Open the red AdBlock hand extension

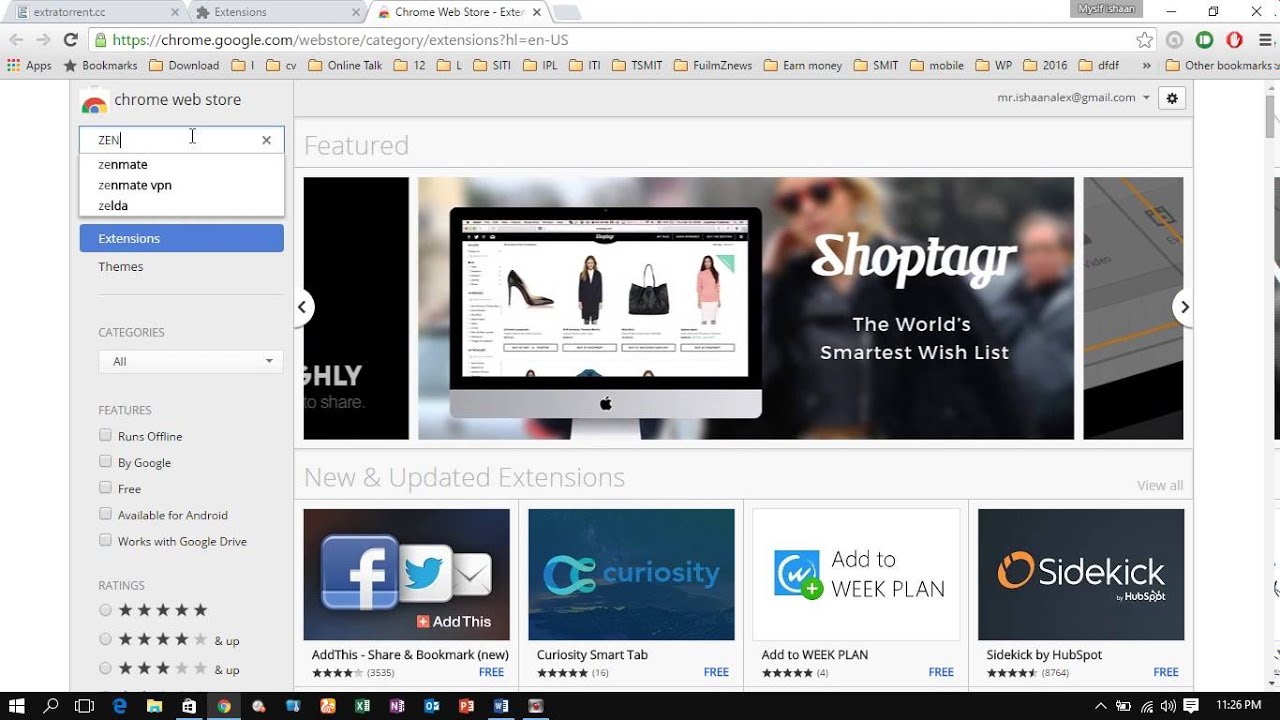[1235, 40]
